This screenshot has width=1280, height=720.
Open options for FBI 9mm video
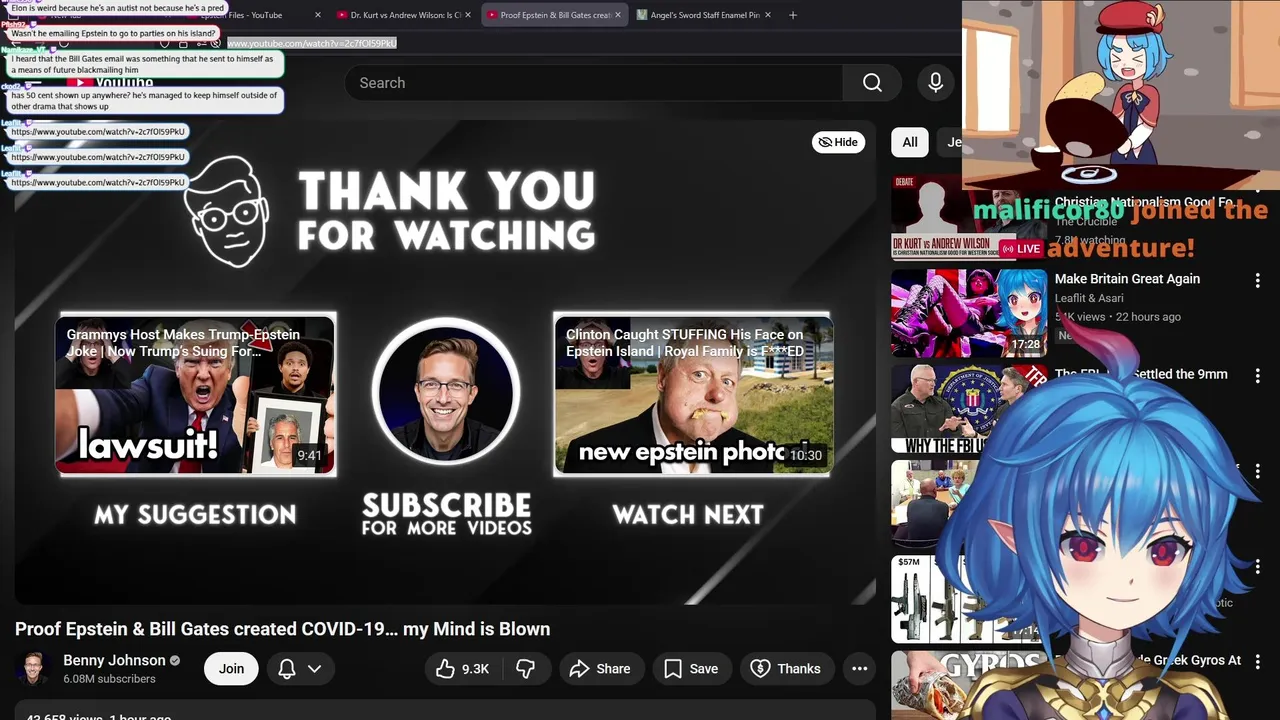click(1257, 376)
